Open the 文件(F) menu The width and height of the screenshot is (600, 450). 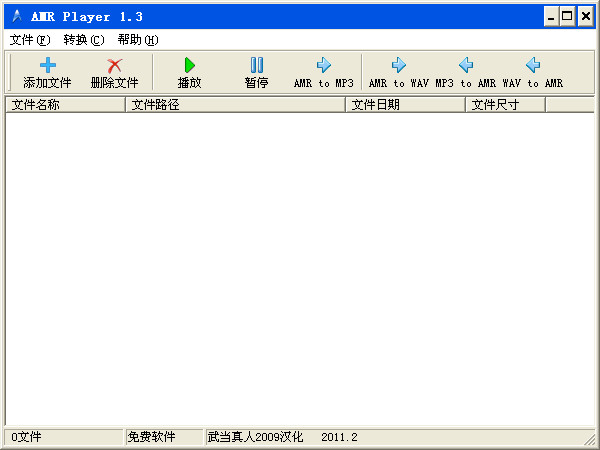(30, 40)
